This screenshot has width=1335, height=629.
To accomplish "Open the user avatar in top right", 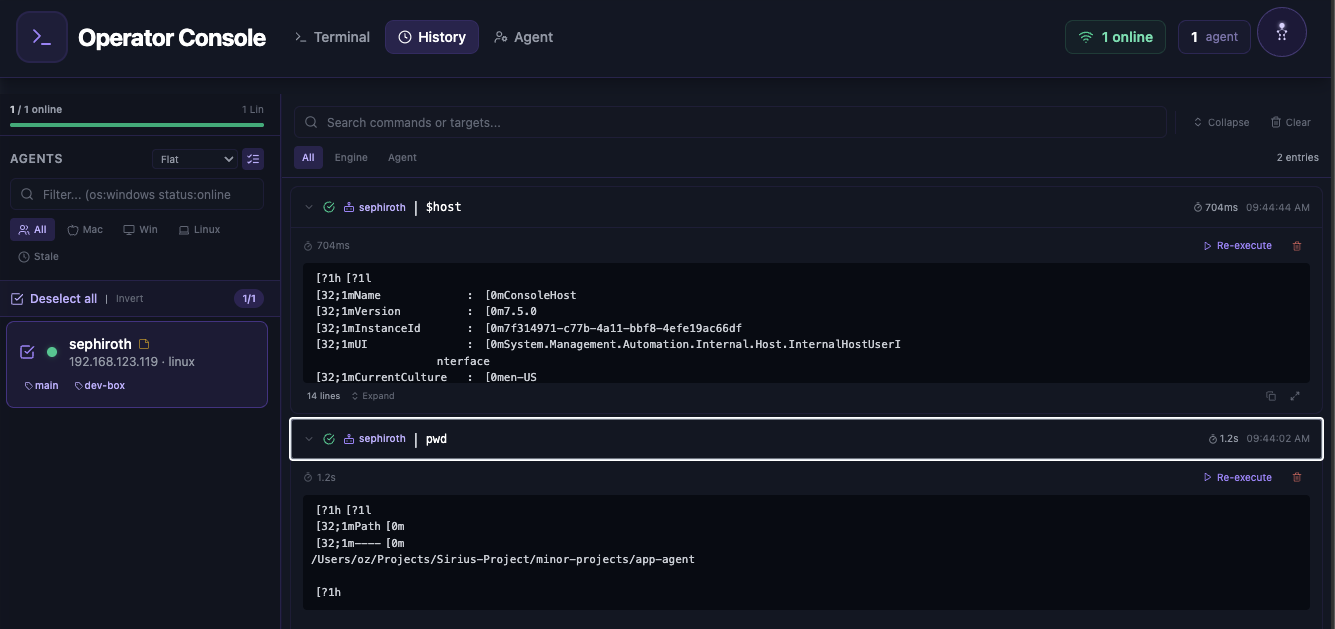I will coord(1281,33).
